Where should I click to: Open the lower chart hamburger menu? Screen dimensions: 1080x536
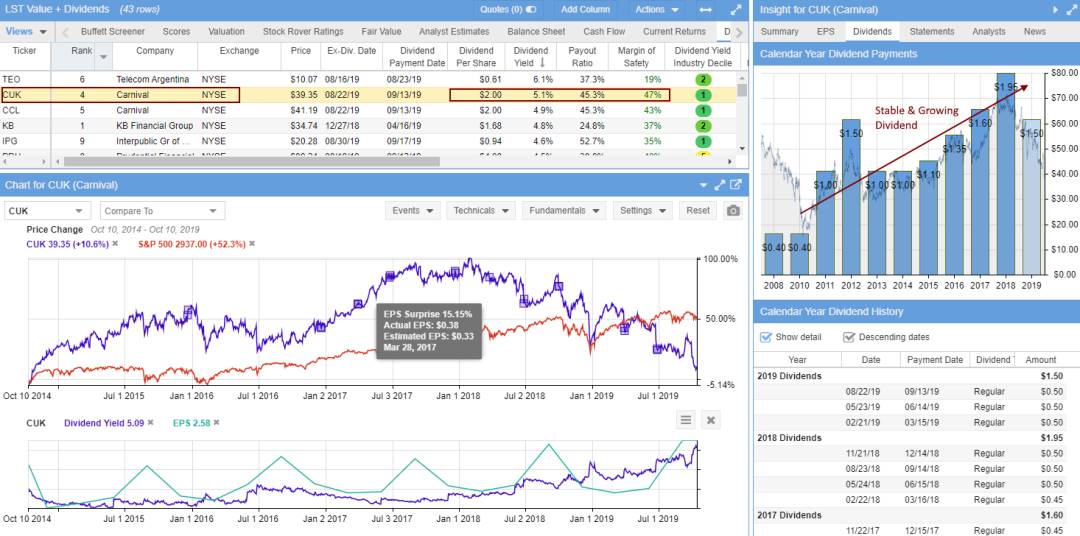686,420
